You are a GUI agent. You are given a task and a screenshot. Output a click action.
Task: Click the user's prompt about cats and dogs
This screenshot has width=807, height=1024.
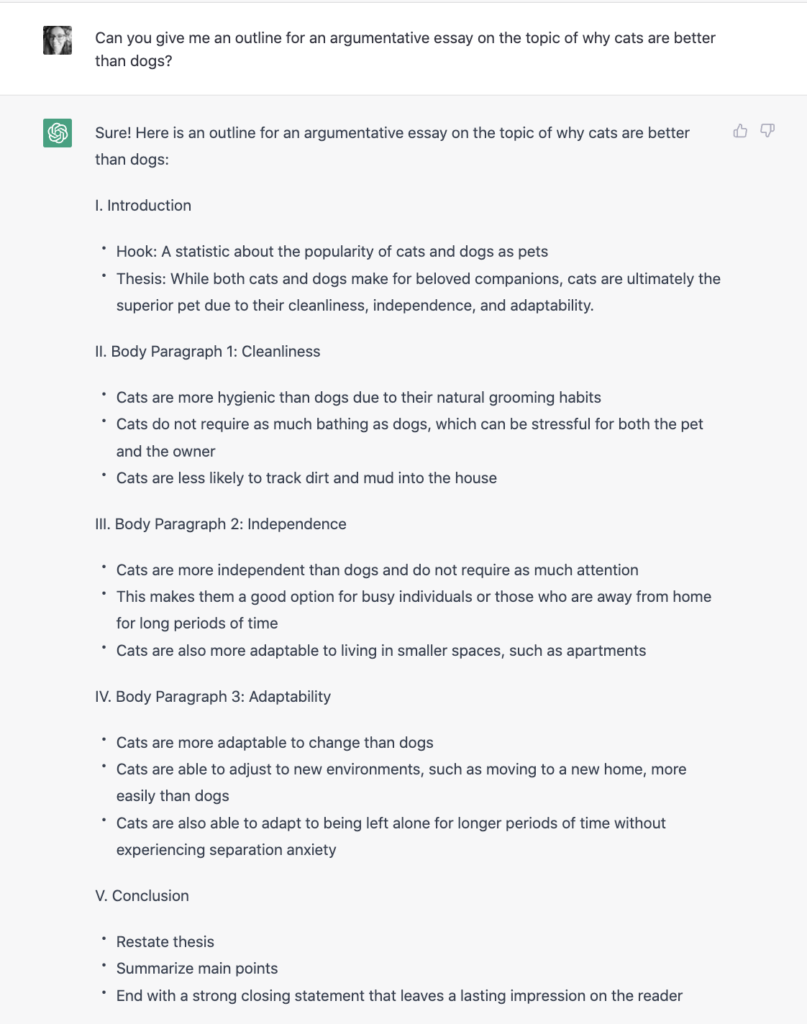coord(405,50)
